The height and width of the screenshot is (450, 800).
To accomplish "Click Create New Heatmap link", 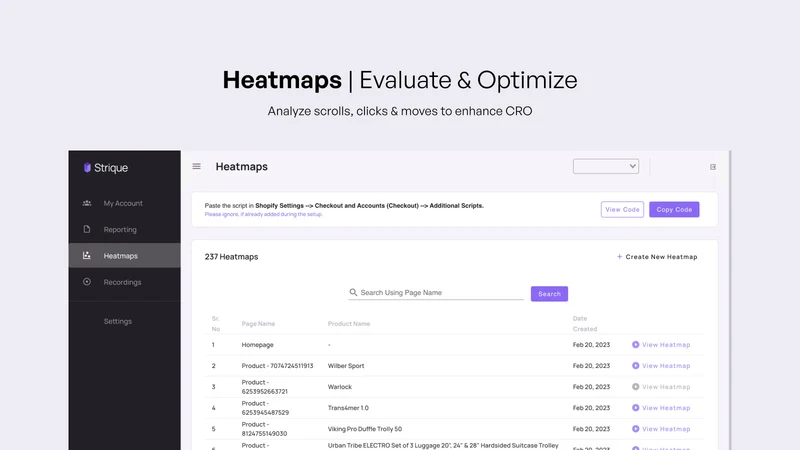I will (657, 257).
